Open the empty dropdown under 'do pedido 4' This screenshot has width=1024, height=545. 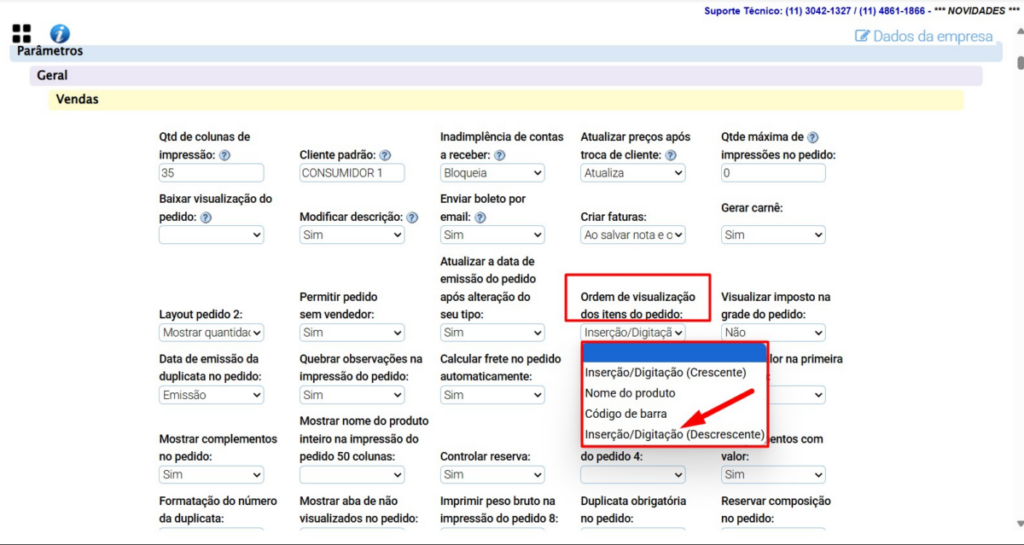click(x=633, y=475)
